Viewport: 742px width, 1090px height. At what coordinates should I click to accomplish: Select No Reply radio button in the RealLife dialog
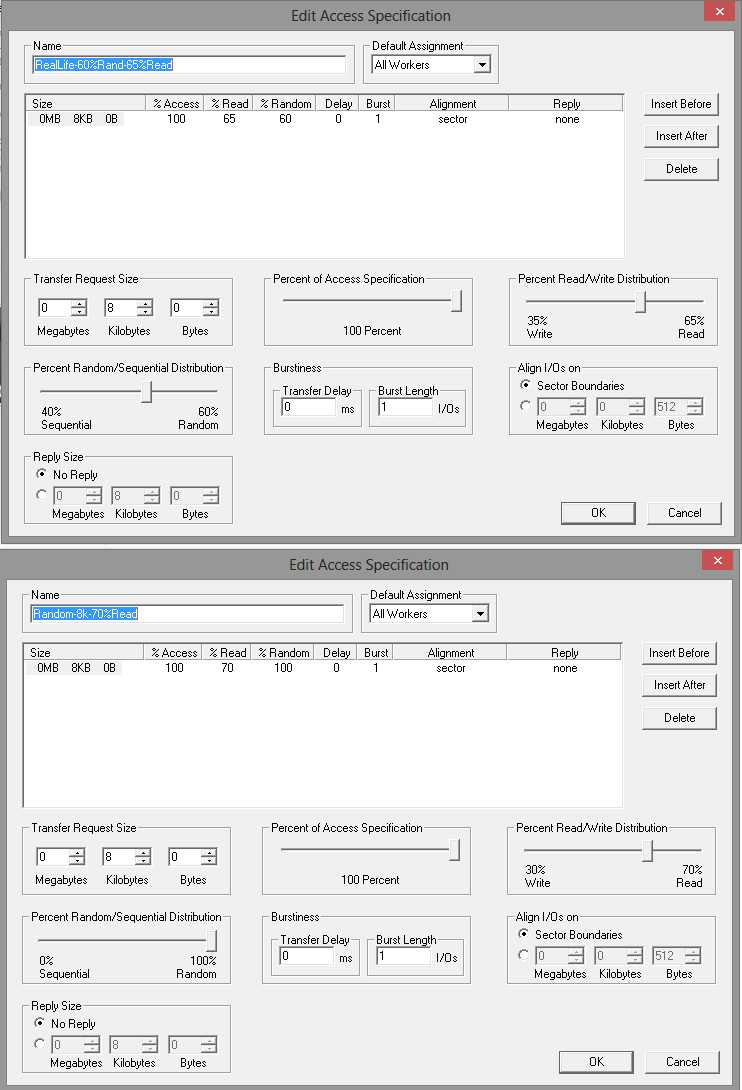point(41,475)
